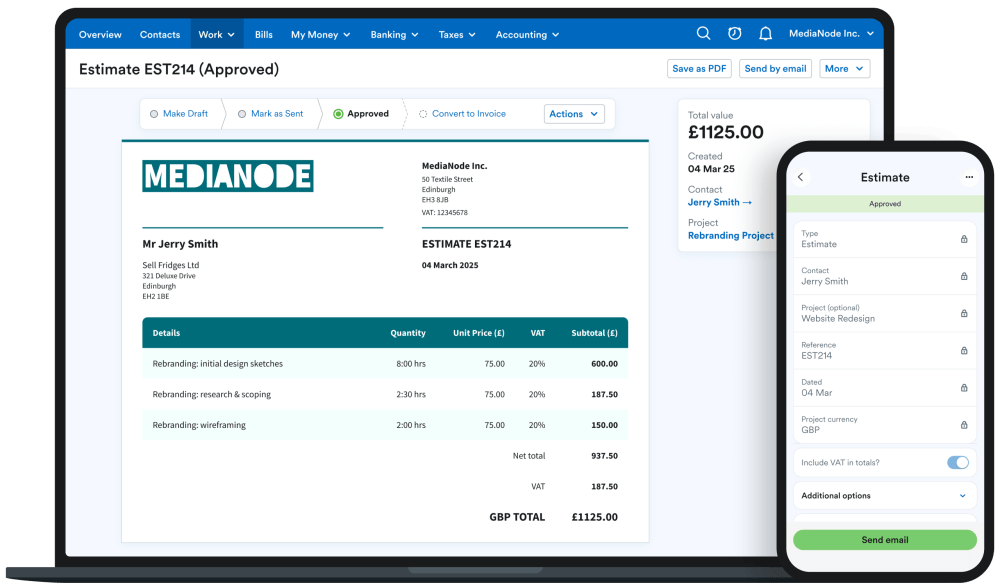Open the Banking dropdown menu
This screenshot has width=1000, height=583.
(394, 34)
